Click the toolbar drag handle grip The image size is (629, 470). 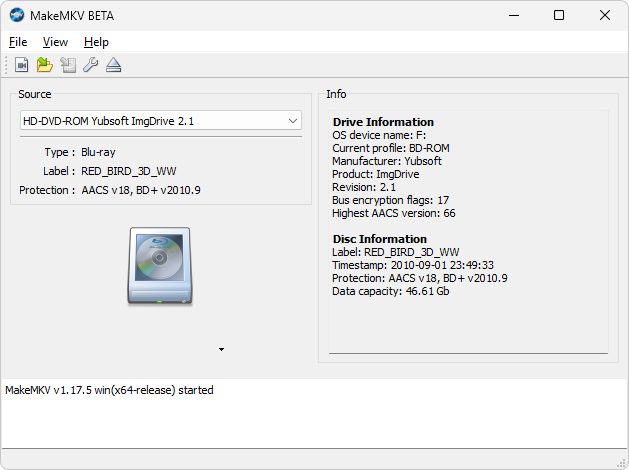(6, 65)
